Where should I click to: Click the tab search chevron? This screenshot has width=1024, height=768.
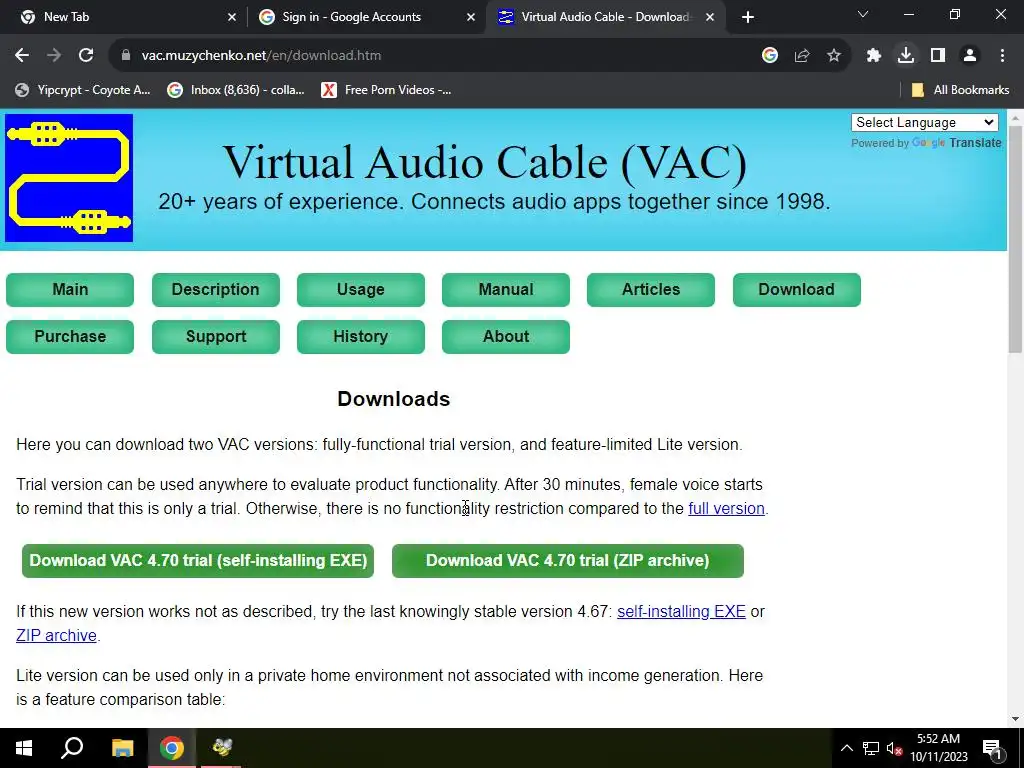click(x=863, y=14)
